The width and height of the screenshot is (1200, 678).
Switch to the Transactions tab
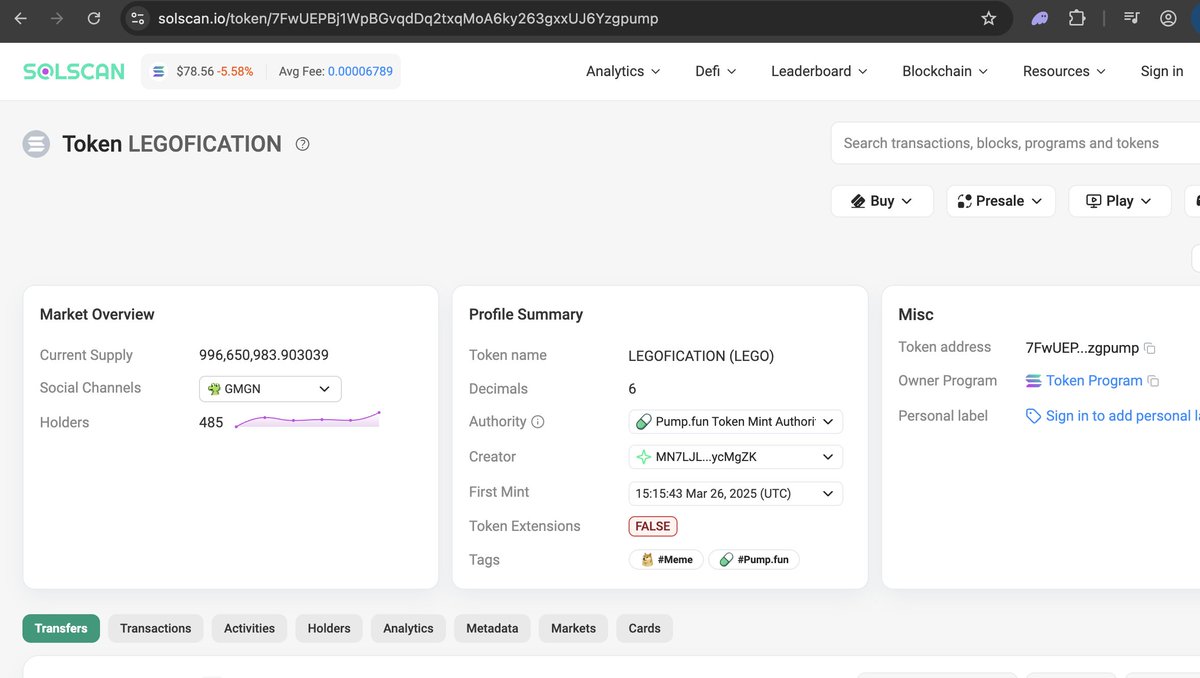tap(156, 628)
